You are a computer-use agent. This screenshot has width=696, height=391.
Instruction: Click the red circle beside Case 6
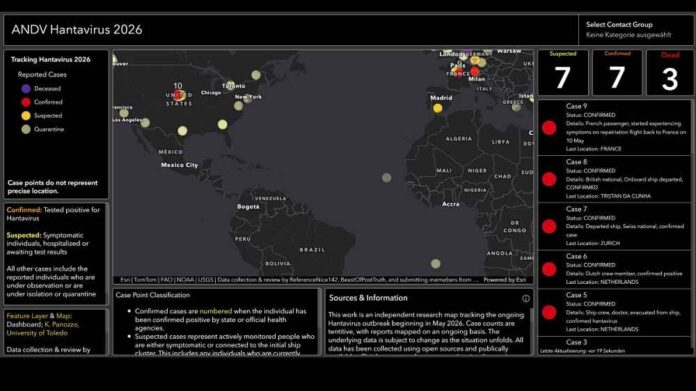coord(549,269)
